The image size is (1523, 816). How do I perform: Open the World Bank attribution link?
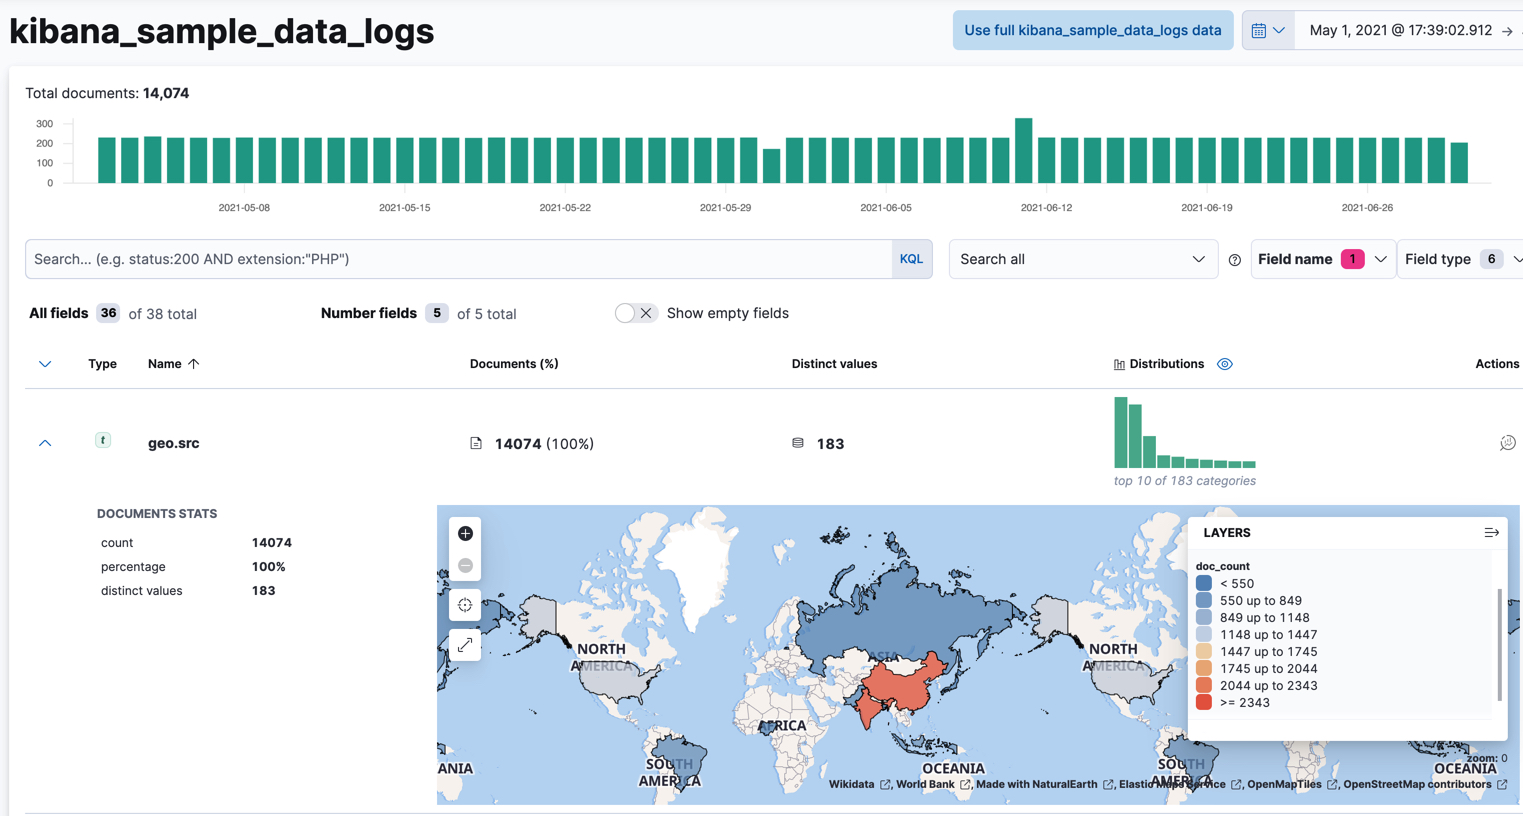click(925, 785)
